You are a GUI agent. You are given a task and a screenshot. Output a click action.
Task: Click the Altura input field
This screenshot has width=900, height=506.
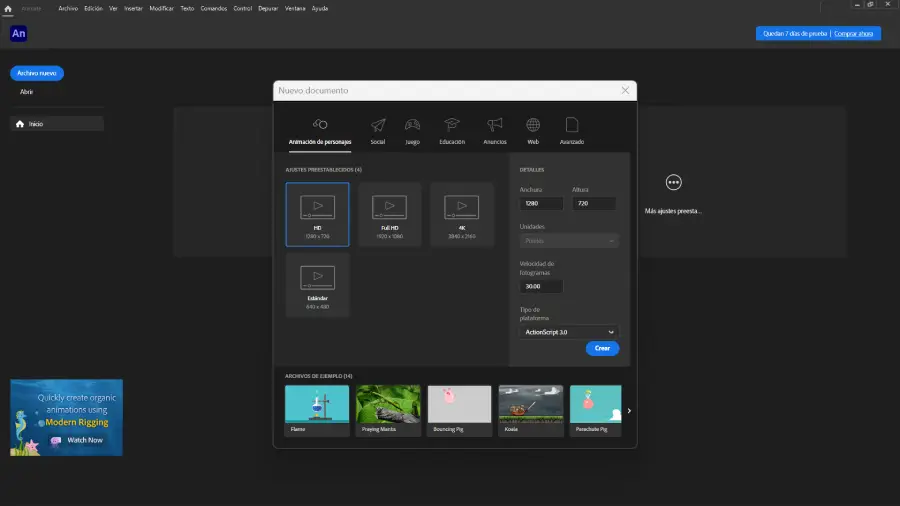[593, 204]
